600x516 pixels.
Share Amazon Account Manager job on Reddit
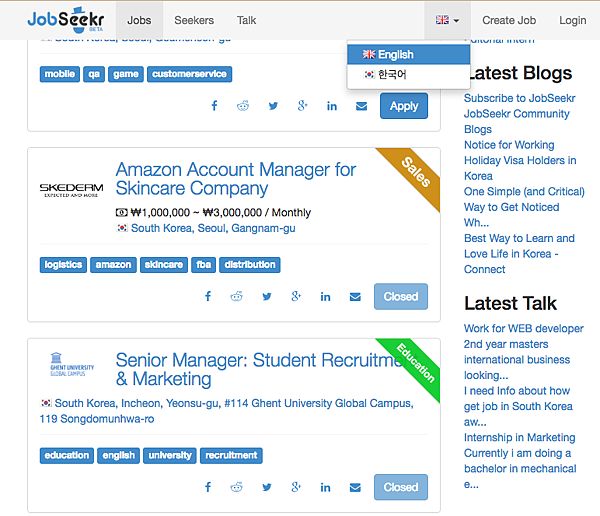pos(237,296)
